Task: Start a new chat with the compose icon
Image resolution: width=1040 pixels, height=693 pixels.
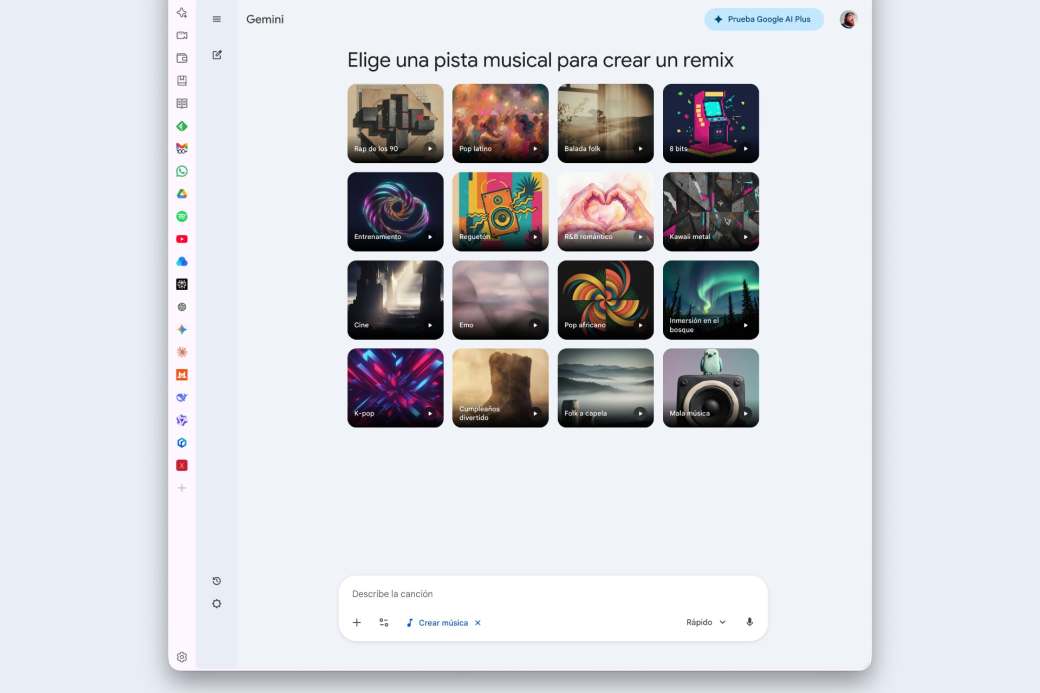Action: tap(216, 55)
